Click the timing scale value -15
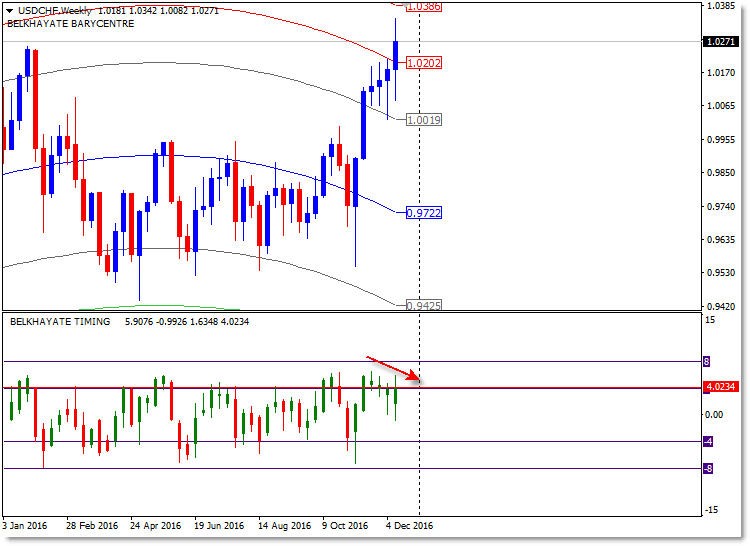 coord(712,510)
